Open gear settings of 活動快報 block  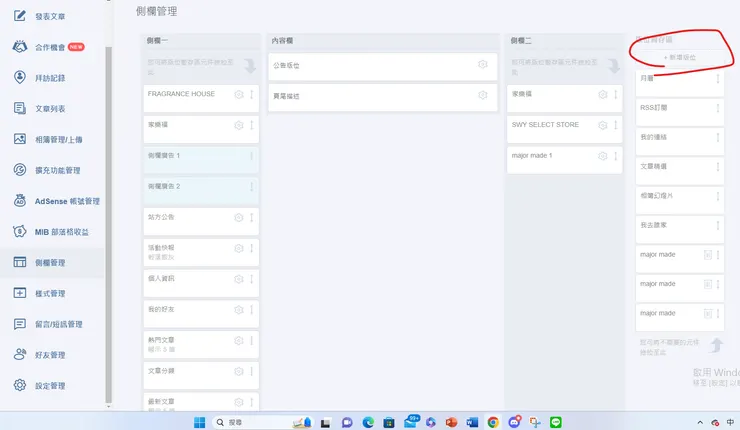click(239, 248)
